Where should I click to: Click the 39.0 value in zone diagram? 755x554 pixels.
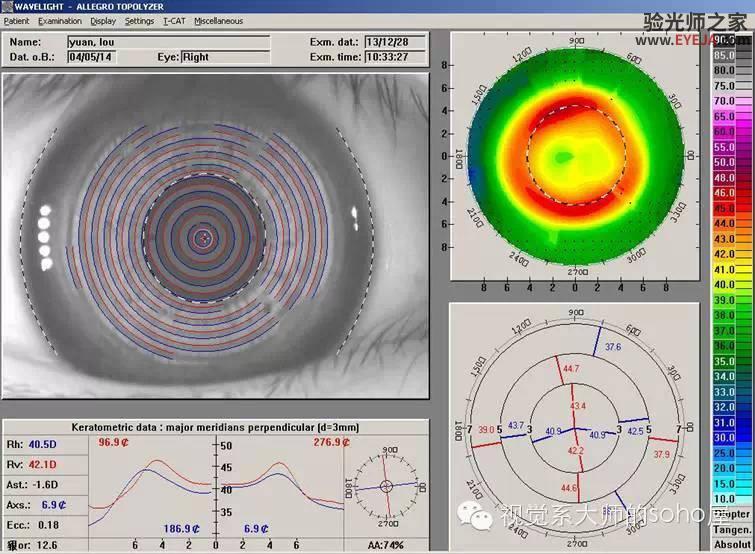[x=486, y=429]
